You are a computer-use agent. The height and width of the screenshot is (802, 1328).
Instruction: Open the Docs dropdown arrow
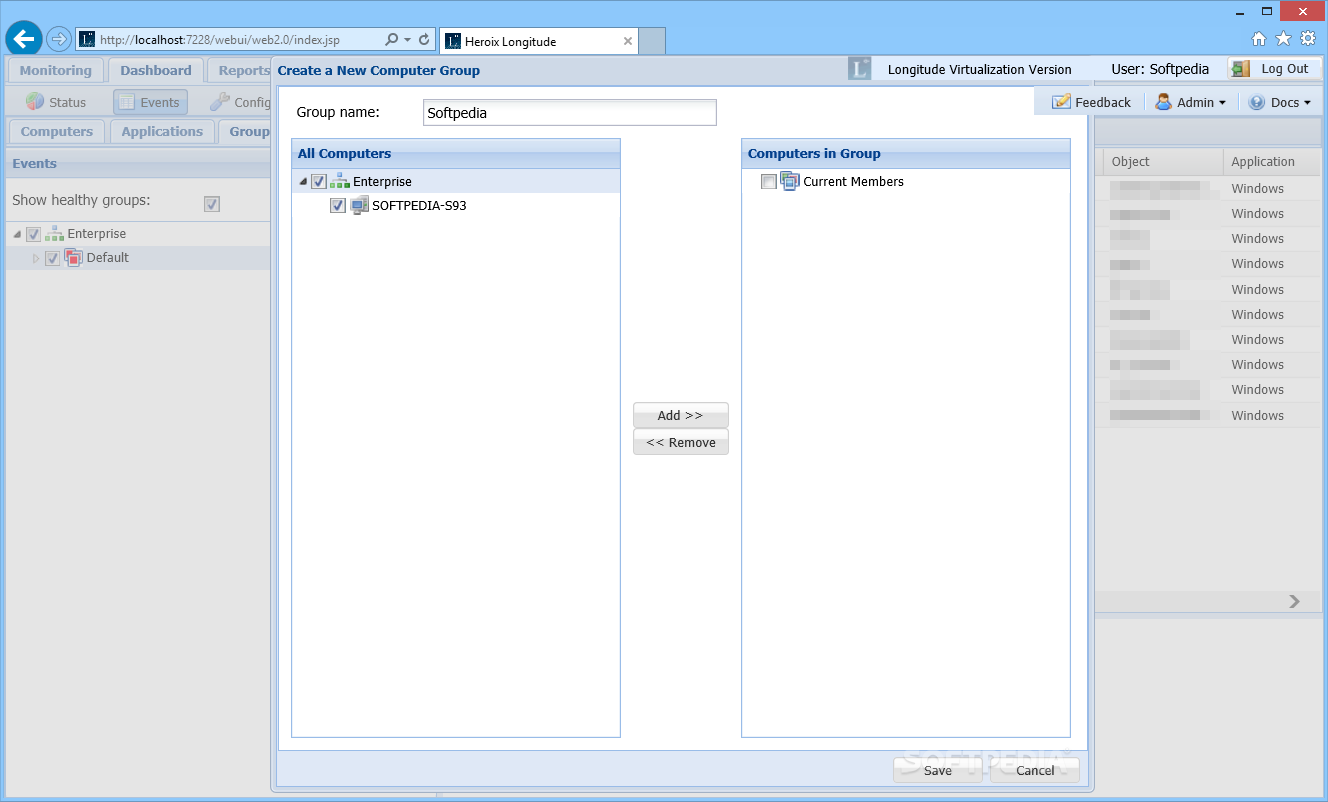pyautogui.click(x=1307, y=103)
